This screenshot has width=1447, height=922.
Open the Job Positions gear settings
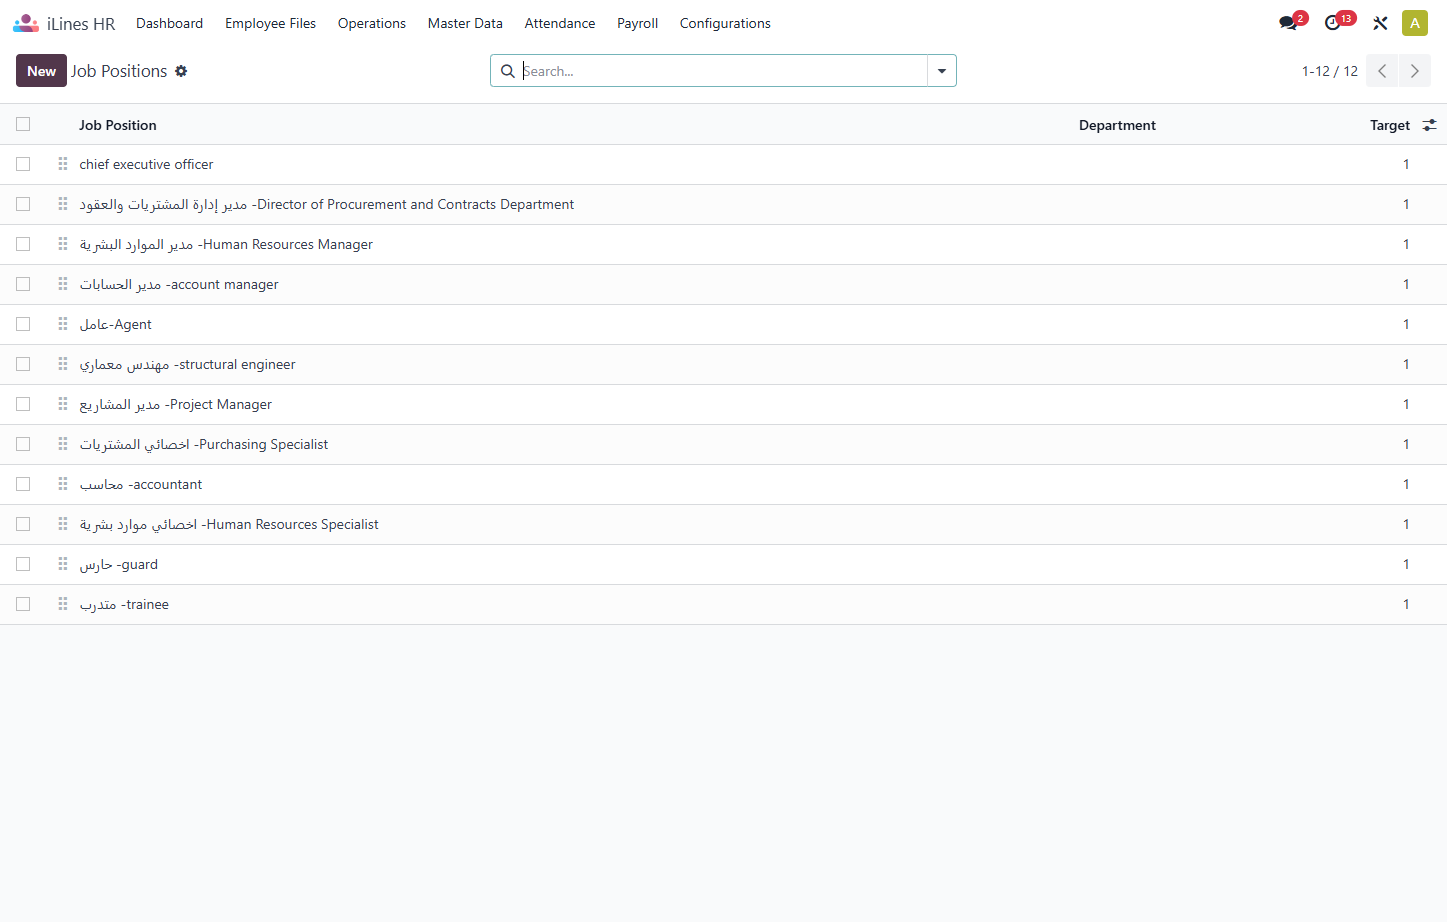point(181,71)
